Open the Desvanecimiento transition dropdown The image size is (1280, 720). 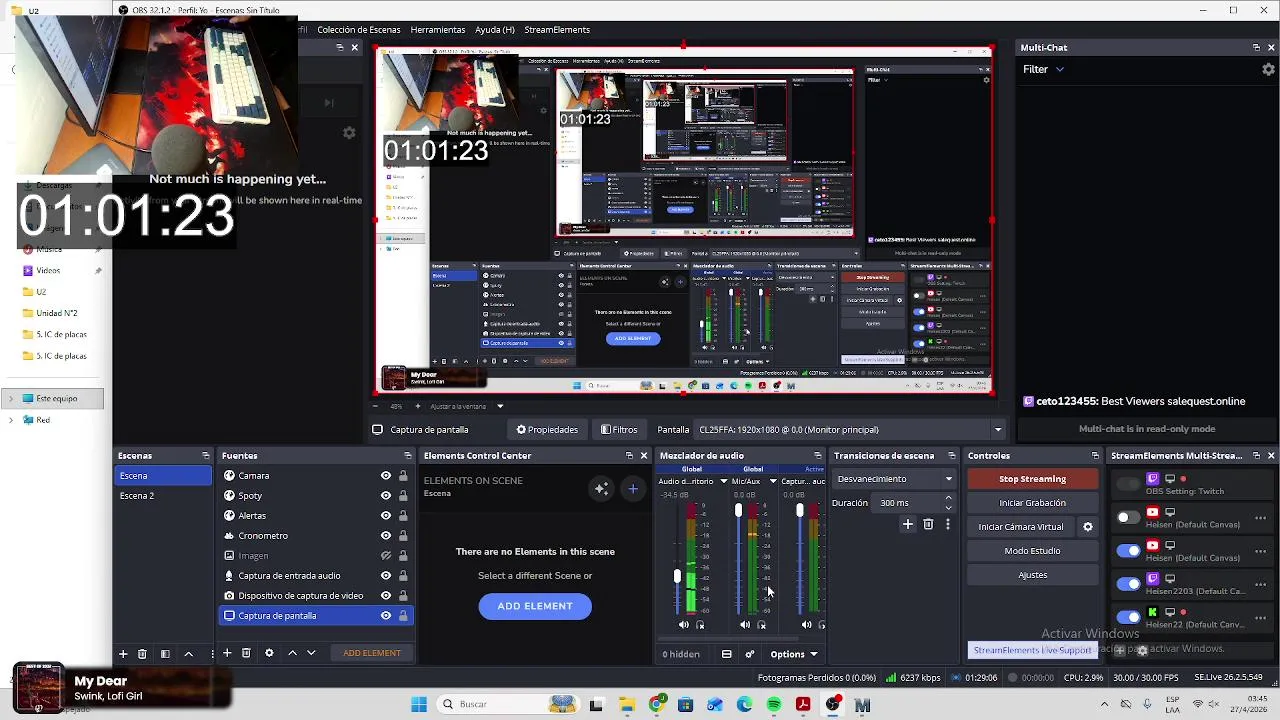894,479
